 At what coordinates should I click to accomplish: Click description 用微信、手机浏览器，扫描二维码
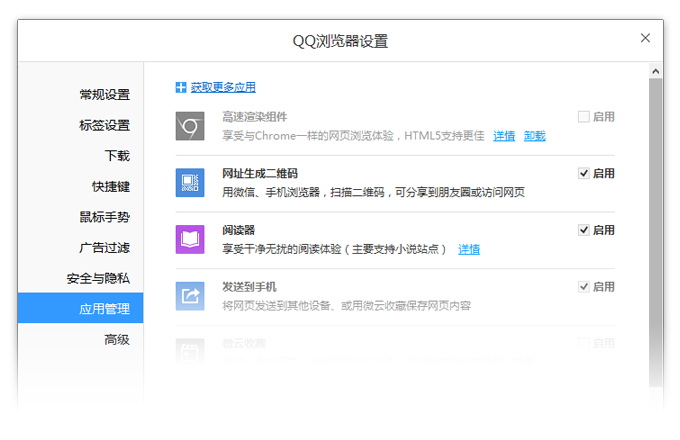pyautogui.click(x=373, y=192)
